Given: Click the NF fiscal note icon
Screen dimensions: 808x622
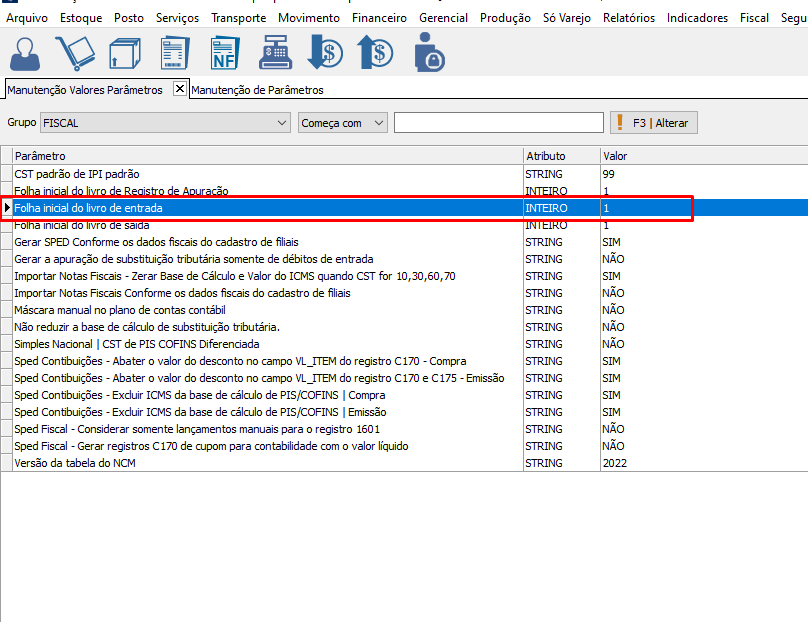Looking at the screenshot, I should (224, 53).
